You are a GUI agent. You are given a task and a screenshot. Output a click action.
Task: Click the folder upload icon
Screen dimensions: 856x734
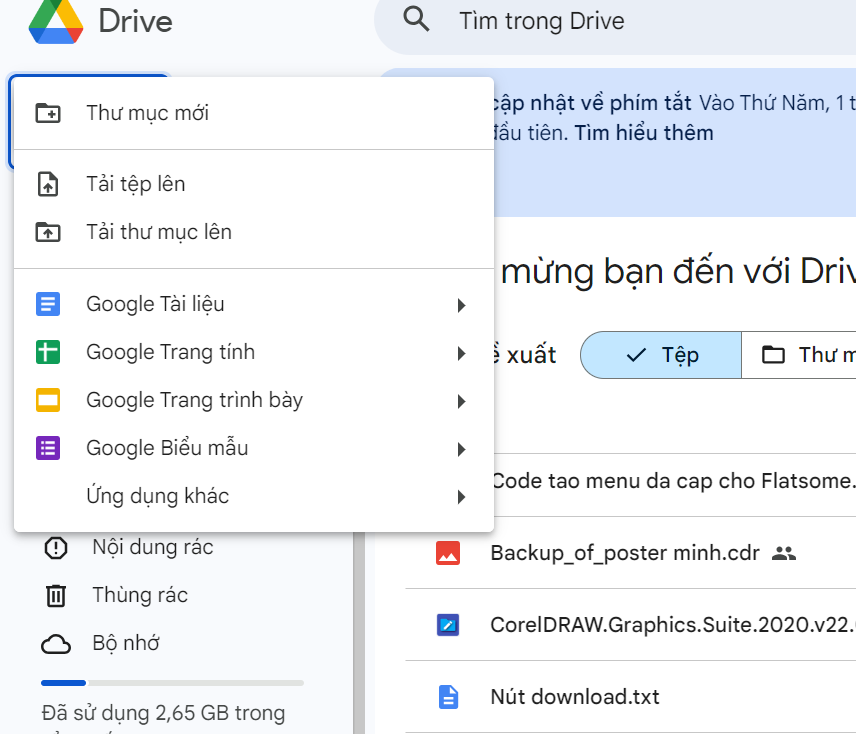[x=48, y=232]
